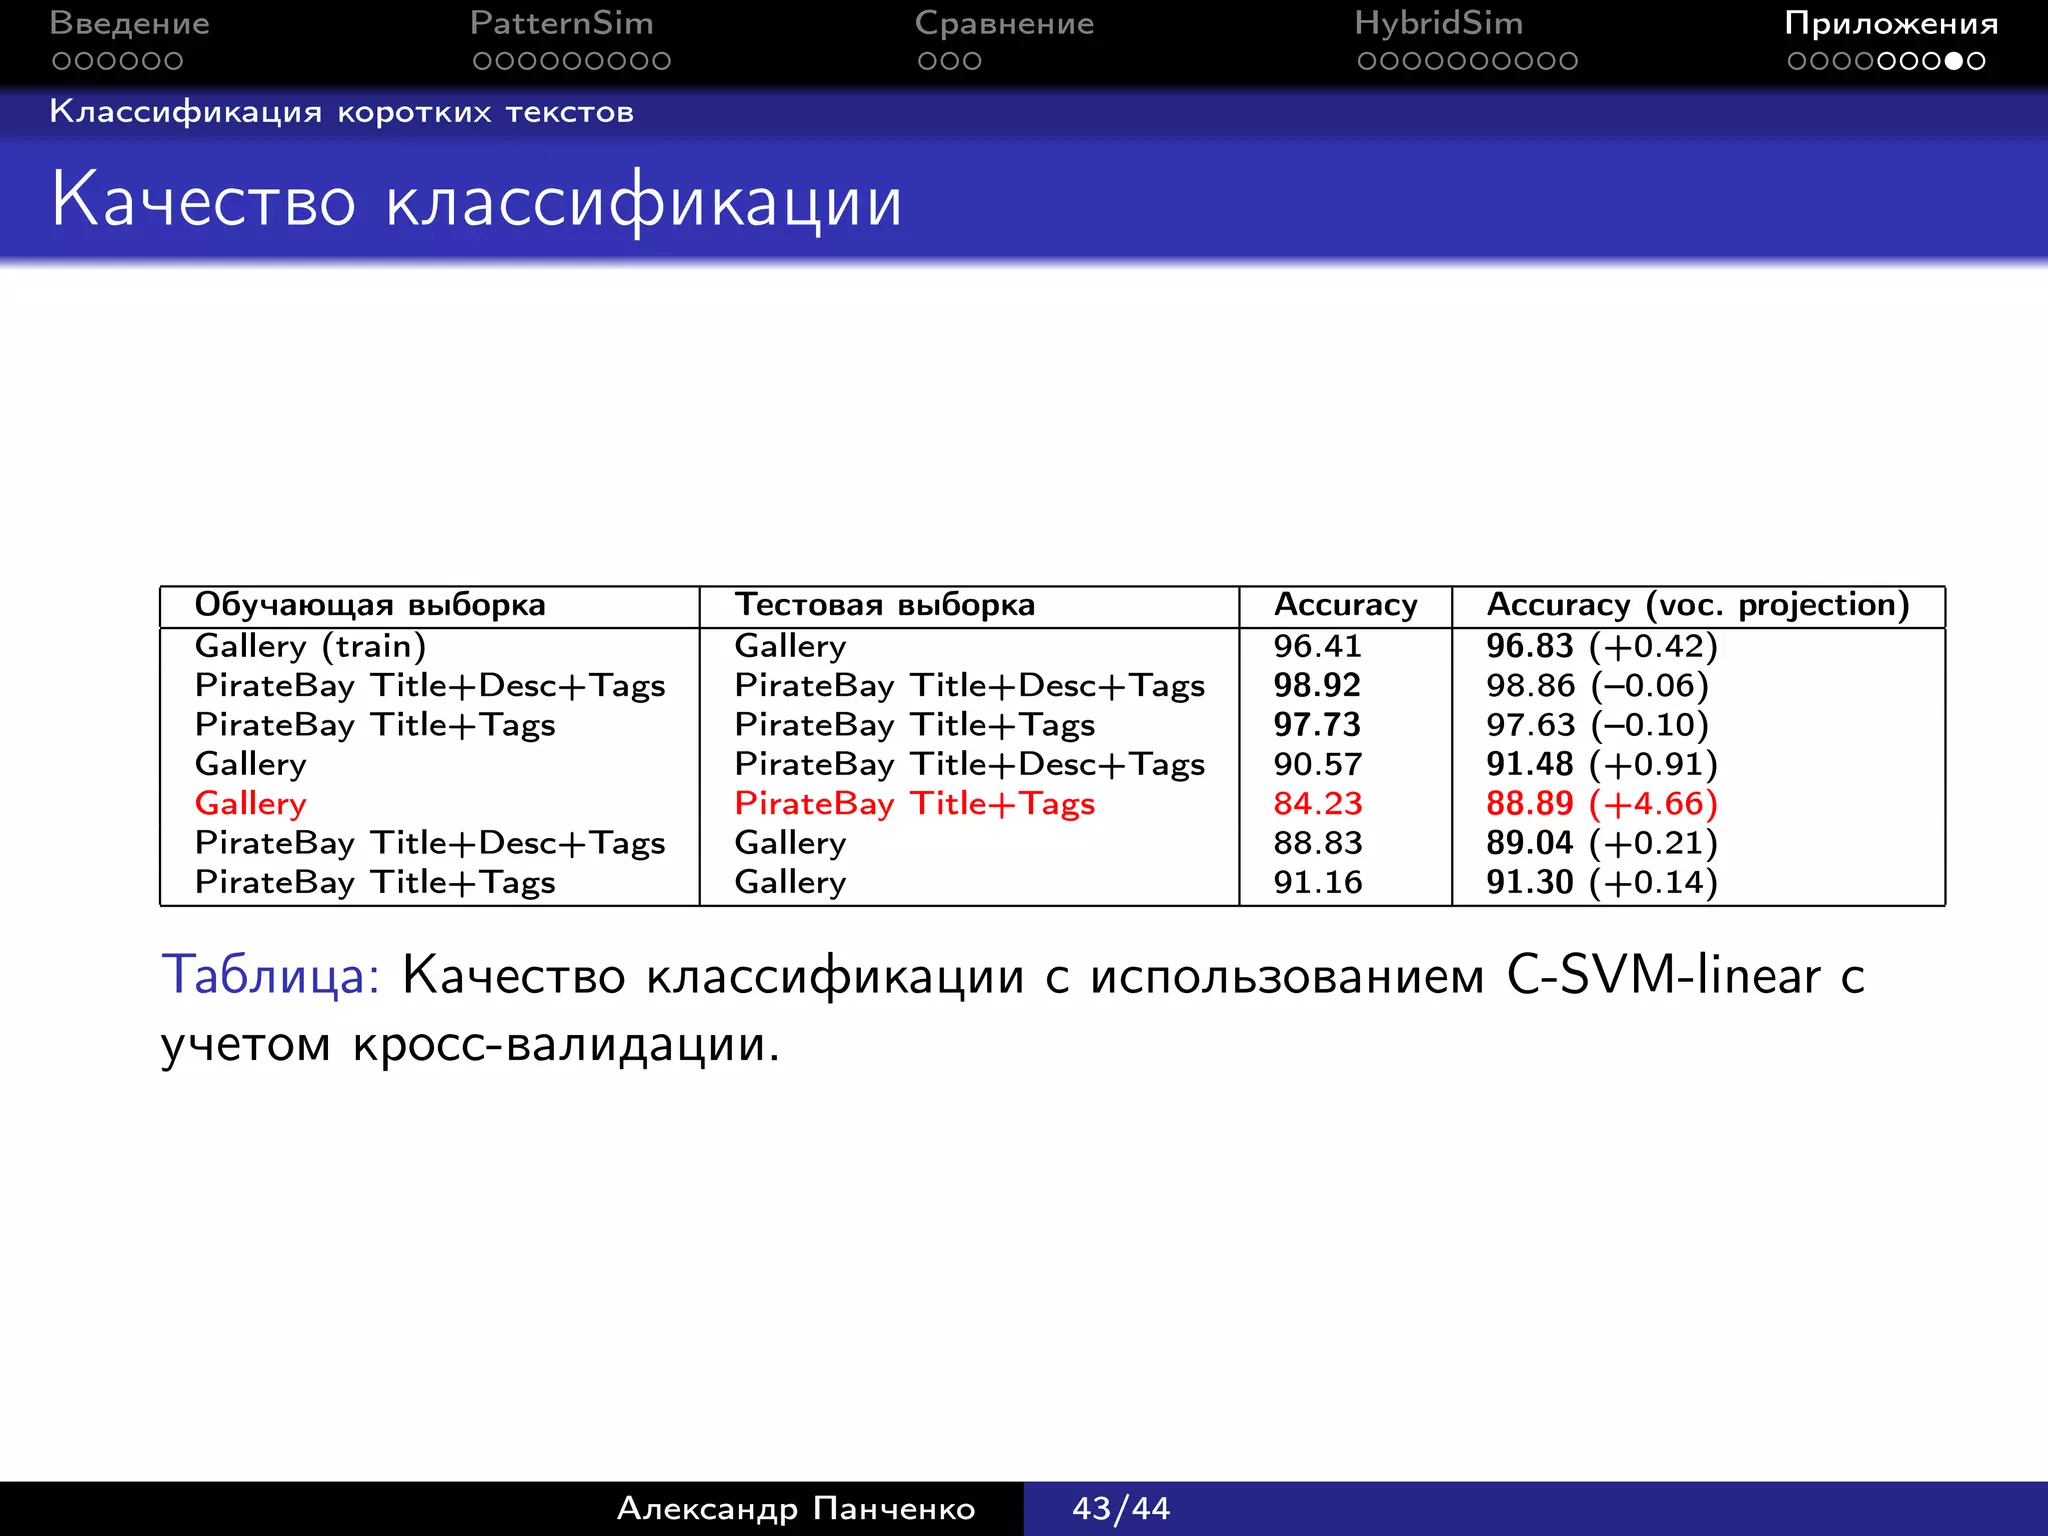
Task: Click the 91.30 (+0.14) projection cell
Action: pyautogui.click(x=1601, y=882)
